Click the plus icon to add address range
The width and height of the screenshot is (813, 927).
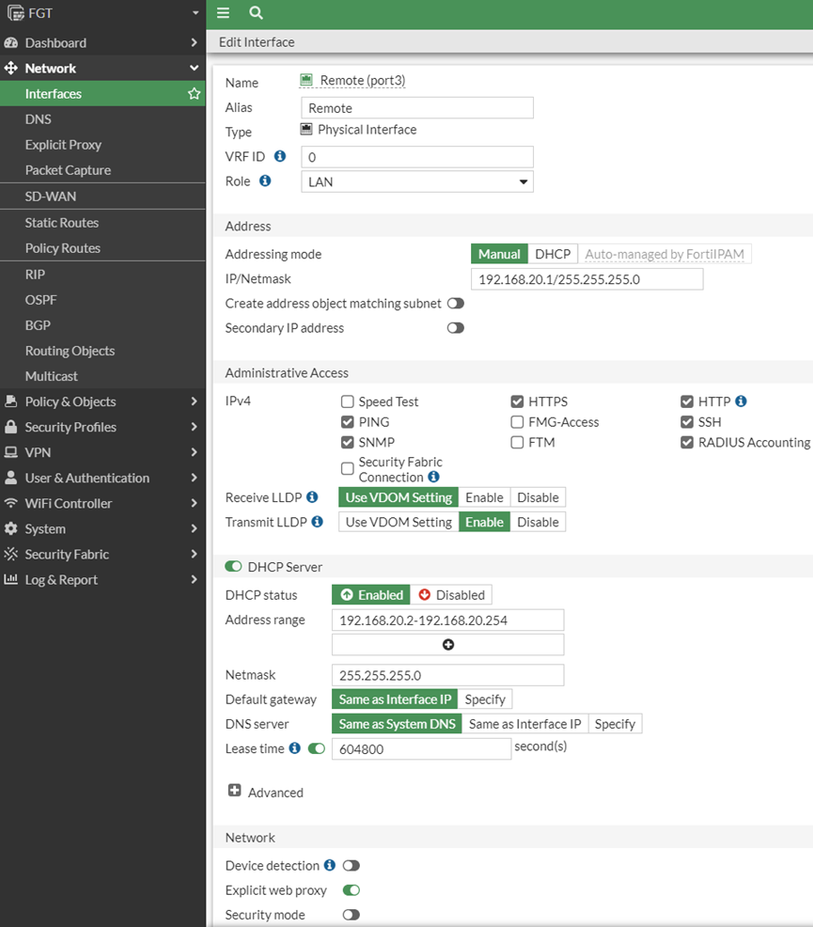[448, 645]
